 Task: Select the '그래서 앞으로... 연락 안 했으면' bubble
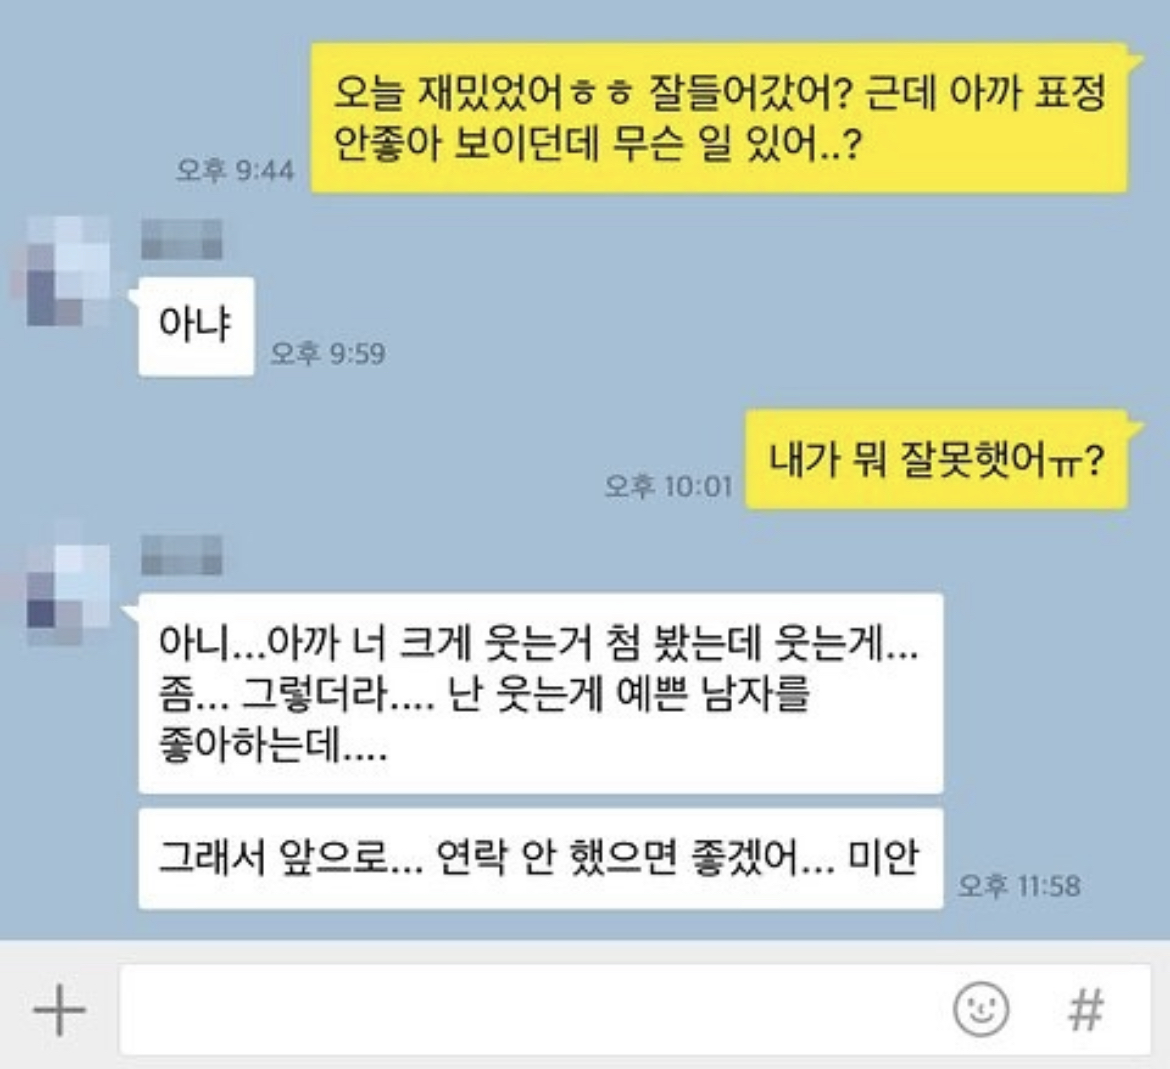(x=541, y=859)
